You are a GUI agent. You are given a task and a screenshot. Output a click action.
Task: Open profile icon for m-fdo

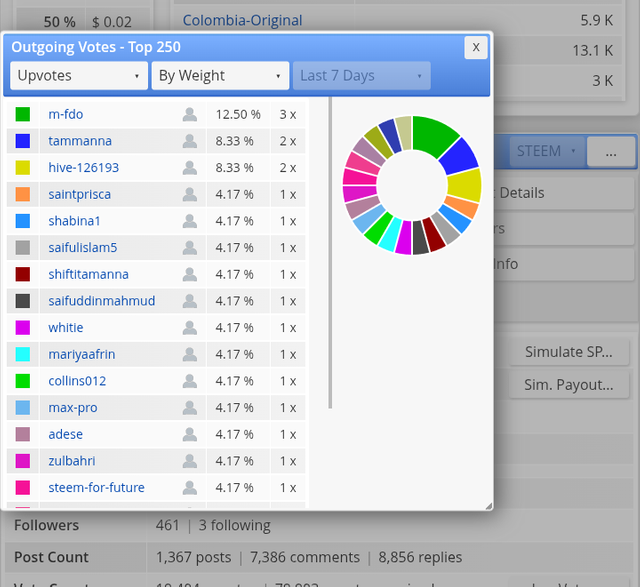190,114
